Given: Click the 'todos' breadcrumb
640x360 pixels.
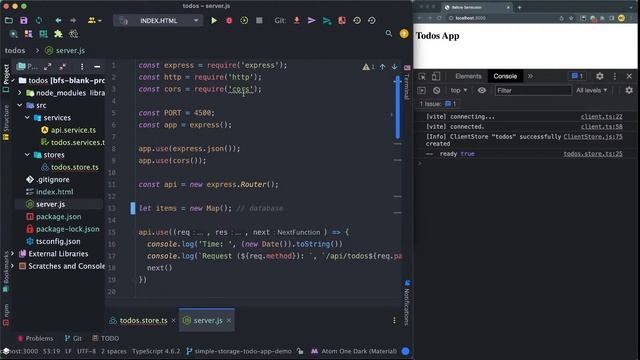Looking at the screenshot, I should (15, 51).
